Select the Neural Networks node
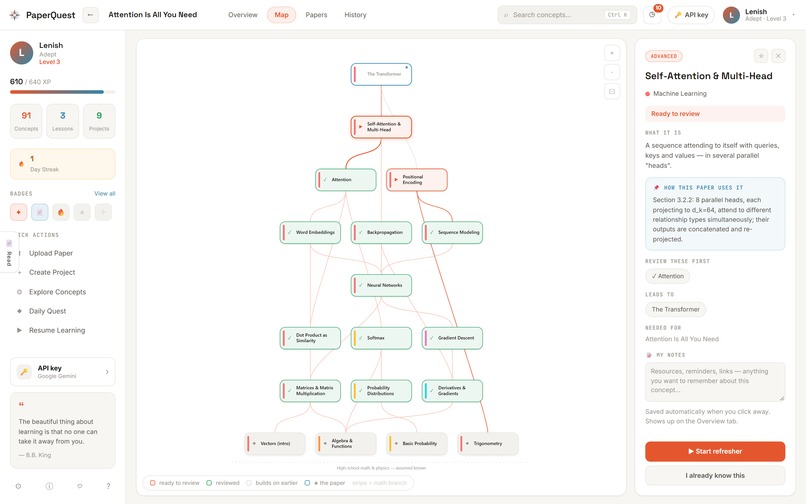This screenshot has width=806, height=504. point(381,285)
